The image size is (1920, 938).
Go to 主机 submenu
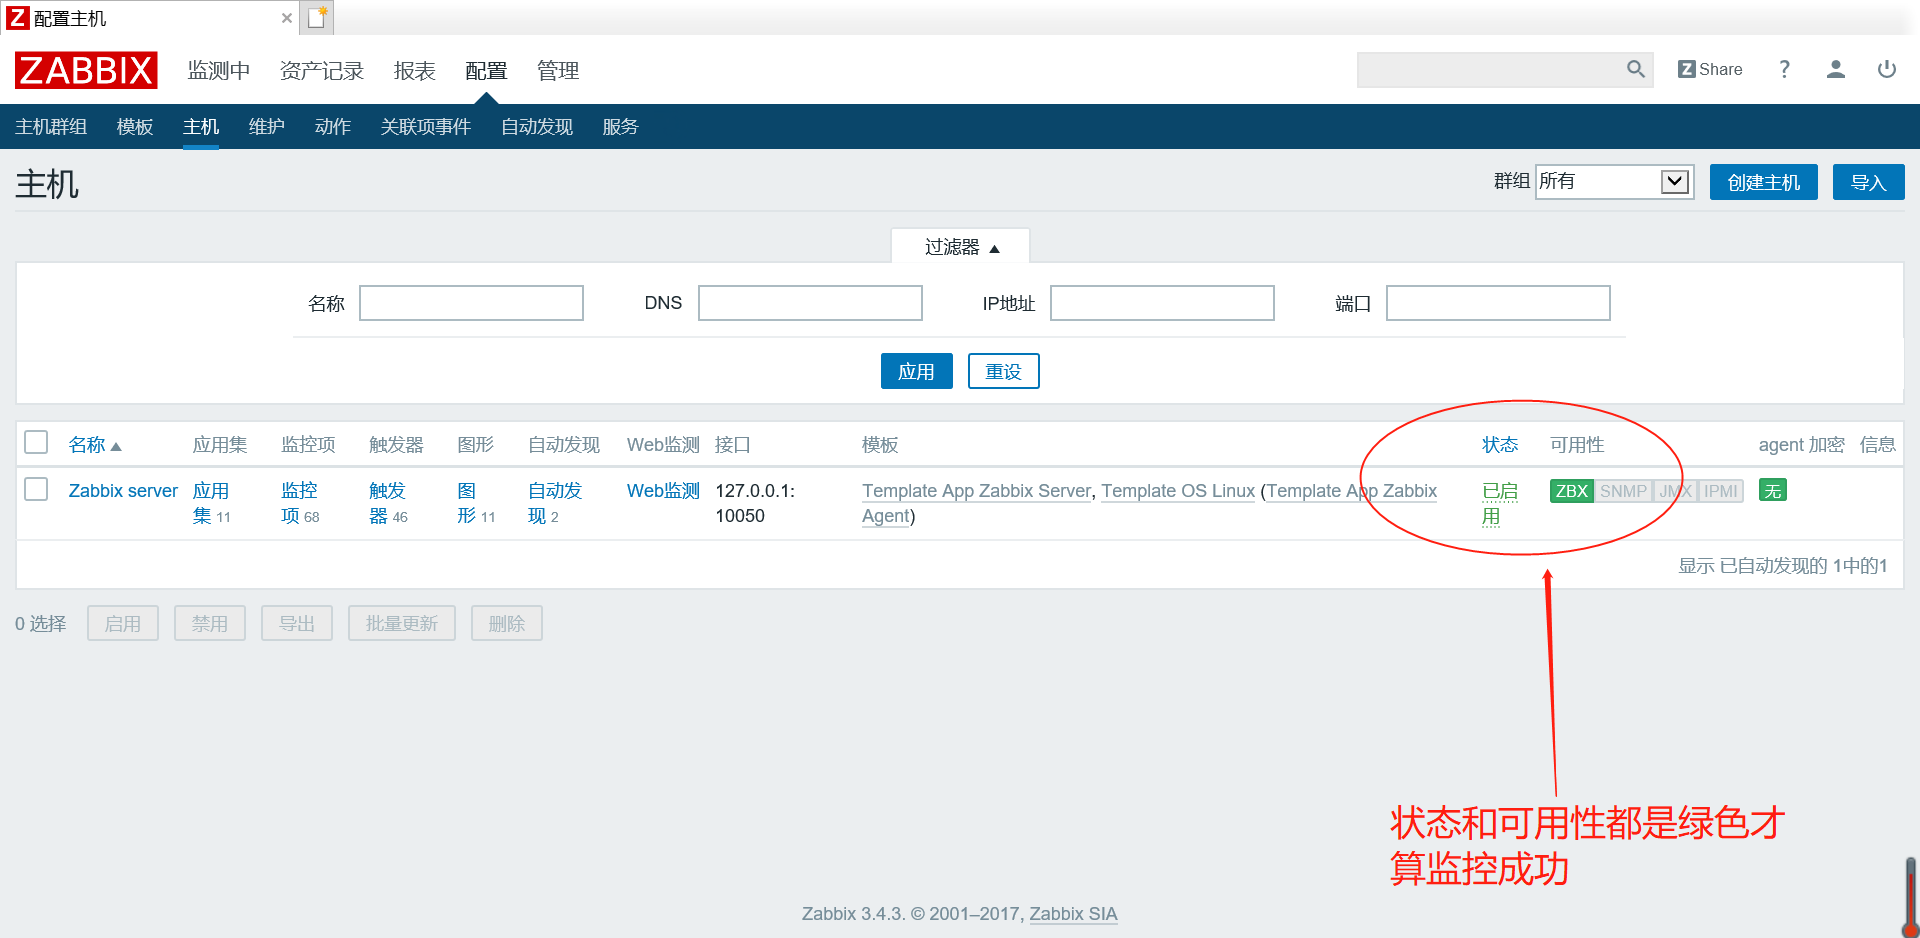tap(201, 127)
